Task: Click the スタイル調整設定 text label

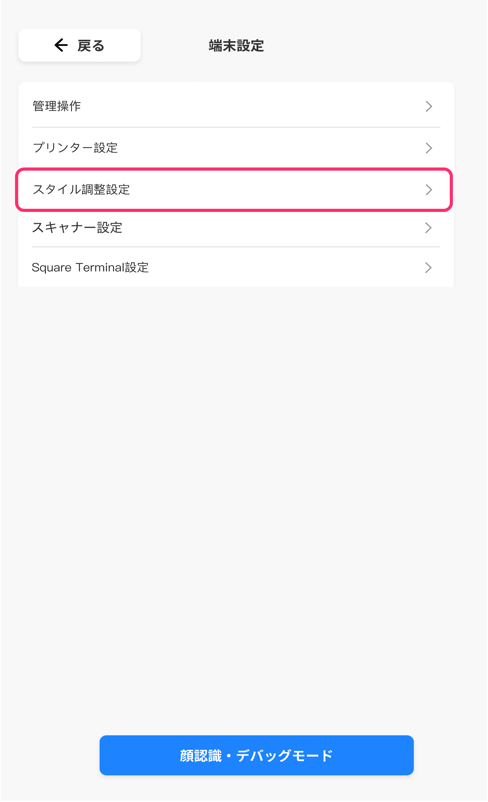Action: click(x=81, y=190)
